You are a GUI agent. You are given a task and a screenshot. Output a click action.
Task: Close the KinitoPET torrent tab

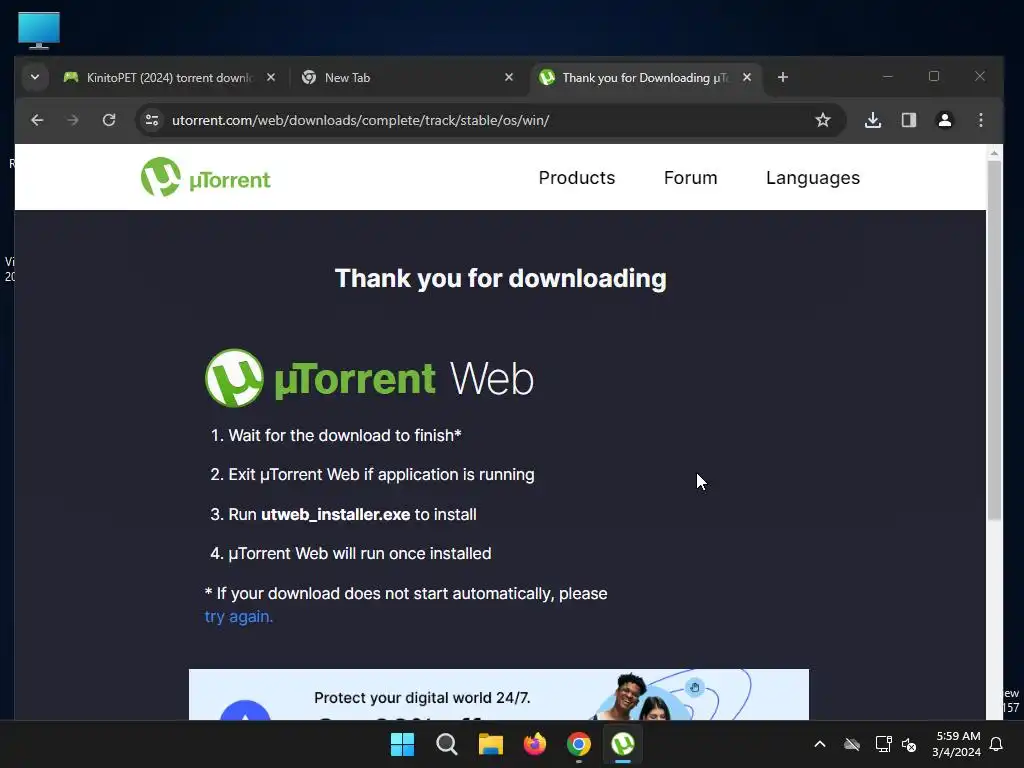271,77
